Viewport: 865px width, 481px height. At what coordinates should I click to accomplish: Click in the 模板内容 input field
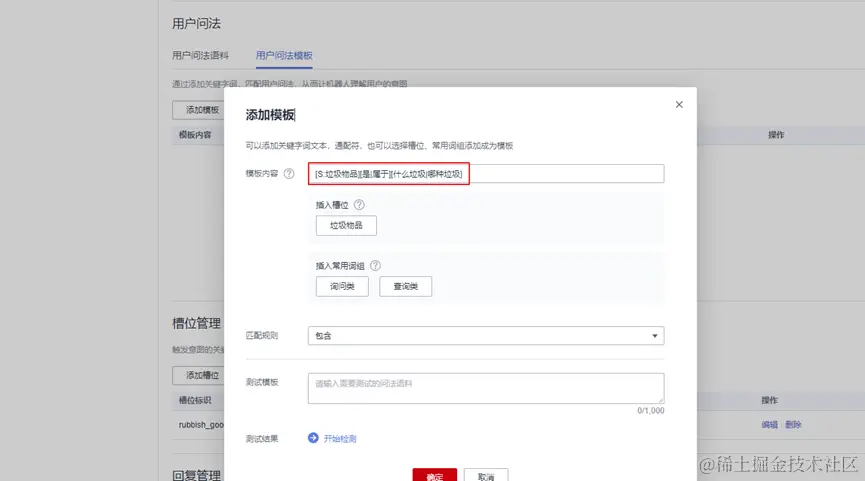tap(486, 174)
